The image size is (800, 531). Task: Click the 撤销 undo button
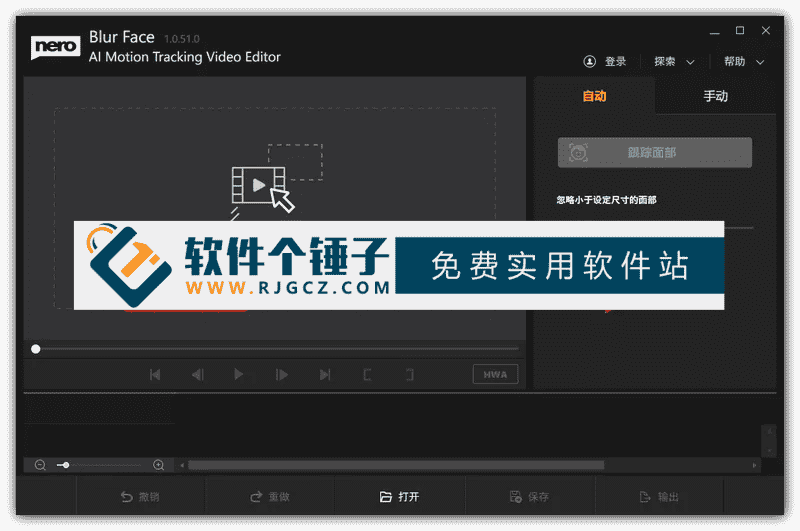point(140,497)
